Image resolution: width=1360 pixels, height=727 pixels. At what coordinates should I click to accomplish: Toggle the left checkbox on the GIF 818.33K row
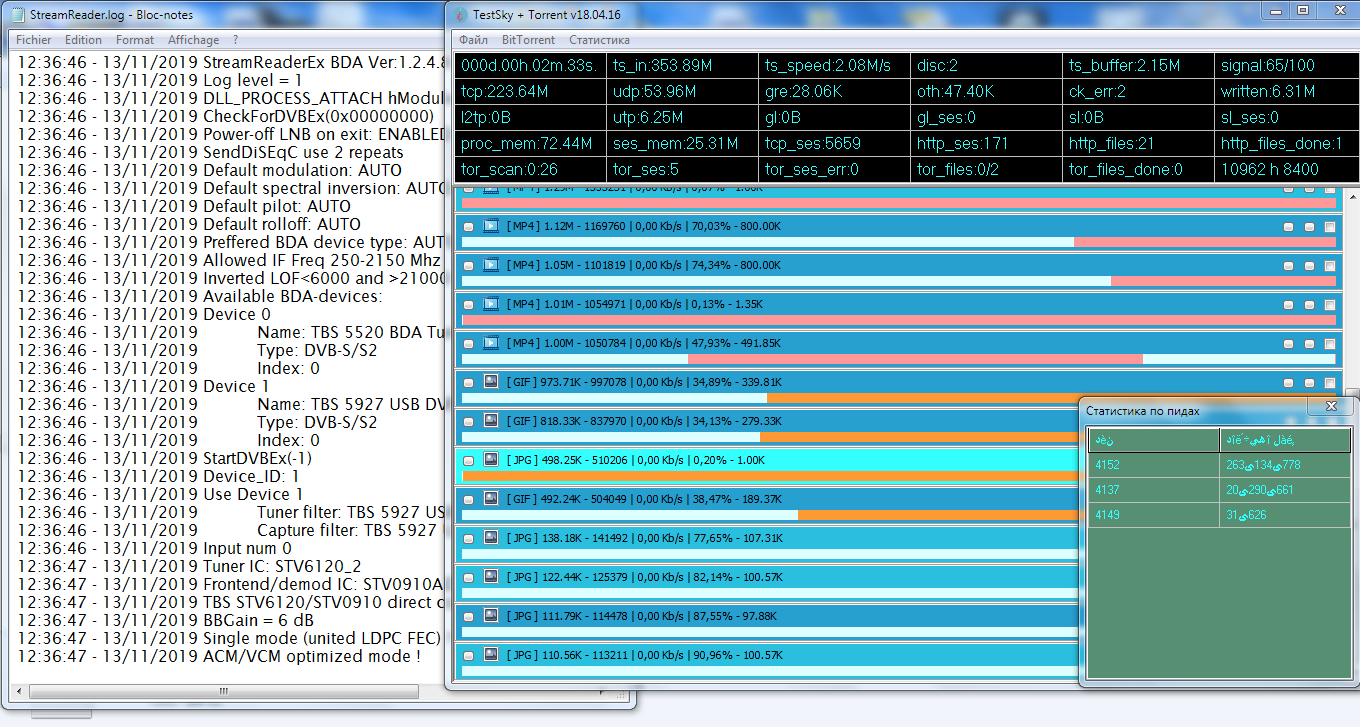click(x=469, y=422)
